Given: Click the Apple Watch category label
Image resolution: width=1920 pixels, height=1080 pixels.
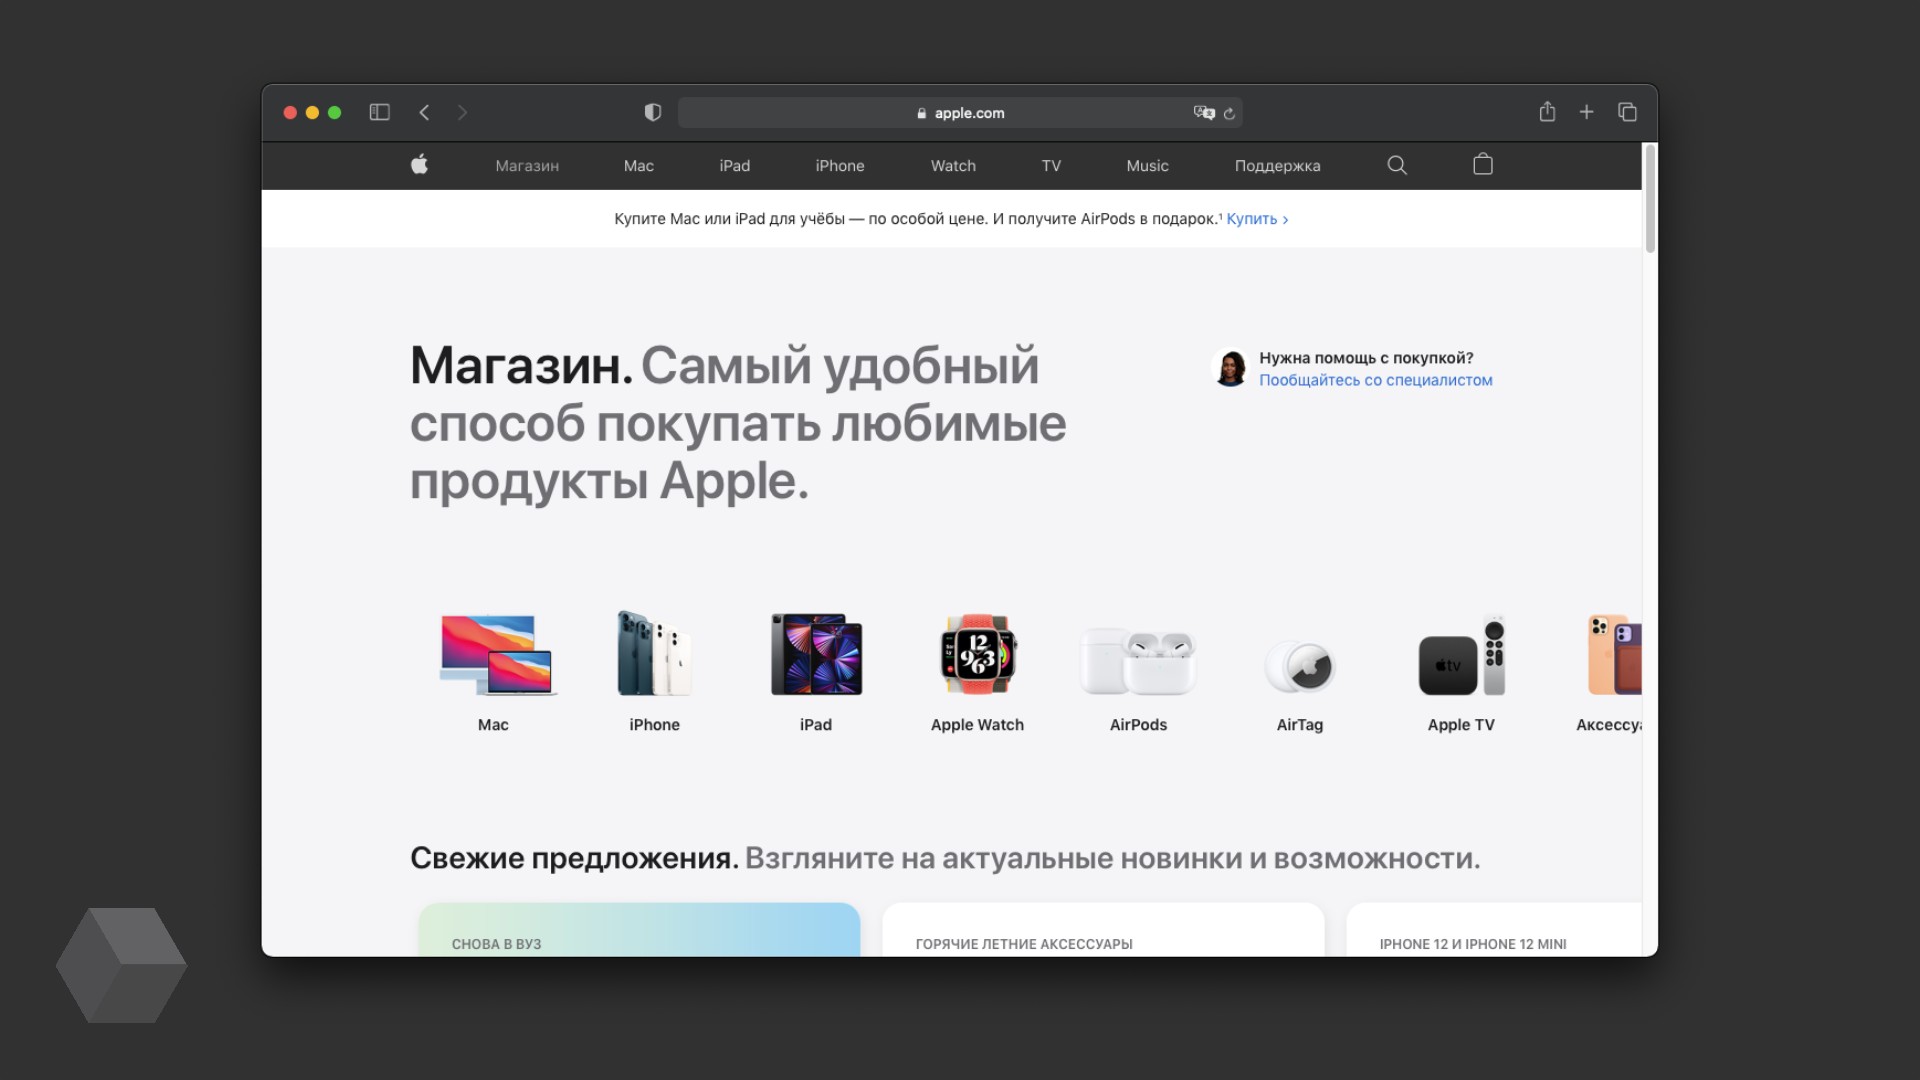Looking at the screenshot, I should click(x=977, y=725).
